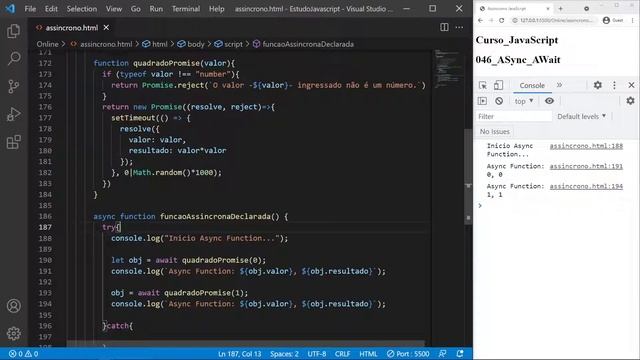
Task: Open the Accounts menu in activity bar
Action: click(x=13, y=306)
